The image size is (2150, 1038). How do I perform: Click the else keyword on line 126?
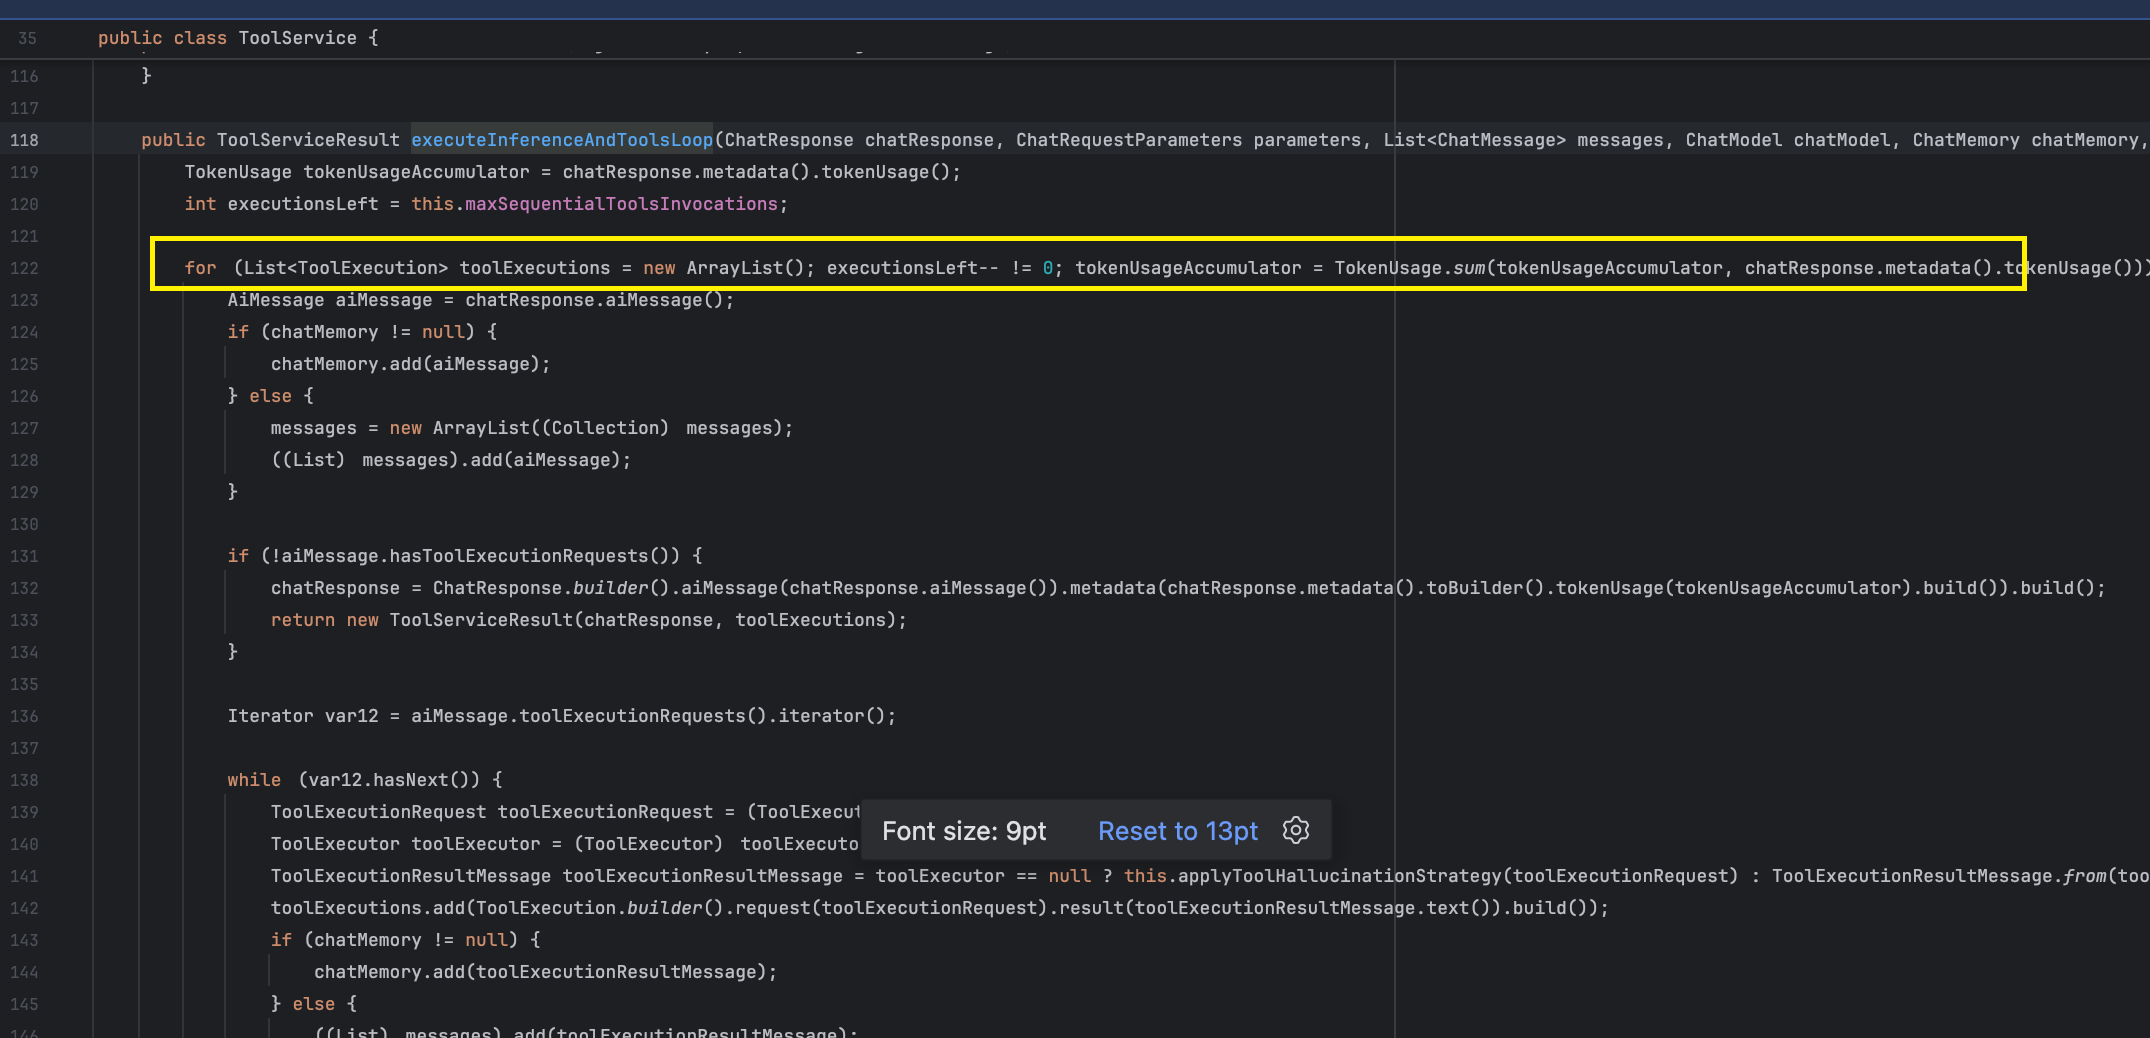coord(270,396)
